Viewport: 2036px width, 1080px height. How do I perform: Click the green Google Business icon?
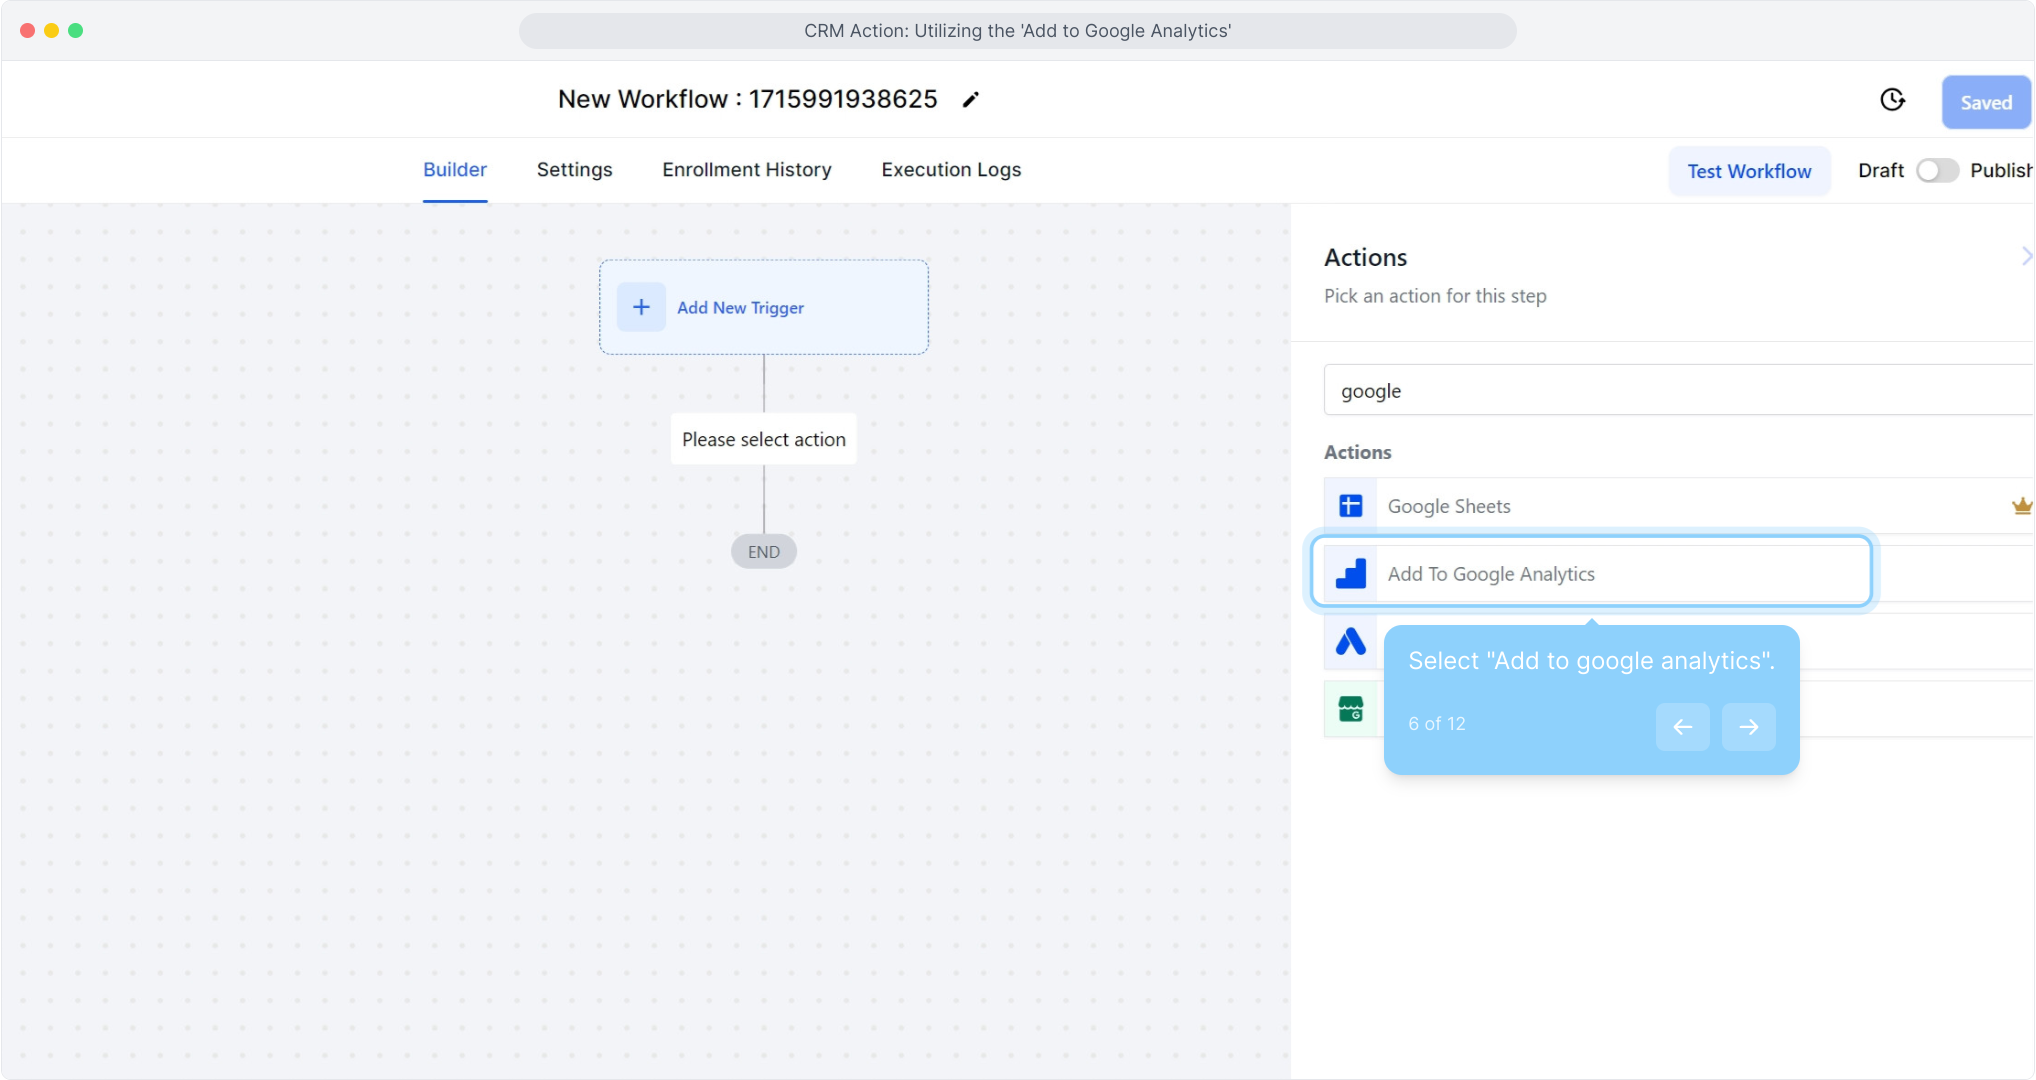tap(1350, 710)
